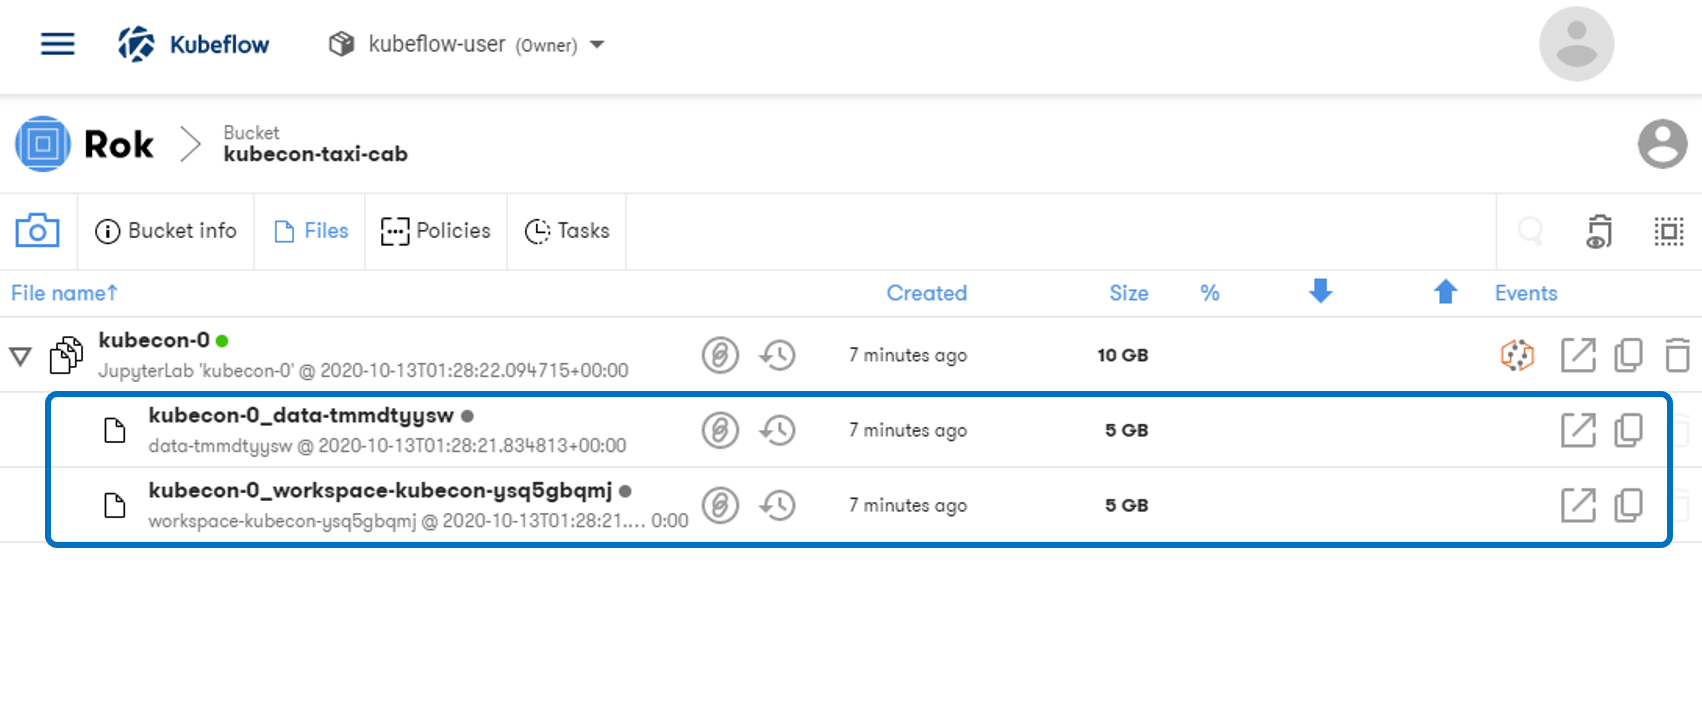The width and height of the screenshot is (1702, 715).
Task: Open the hamburger main menu
Action: point(57,44)
